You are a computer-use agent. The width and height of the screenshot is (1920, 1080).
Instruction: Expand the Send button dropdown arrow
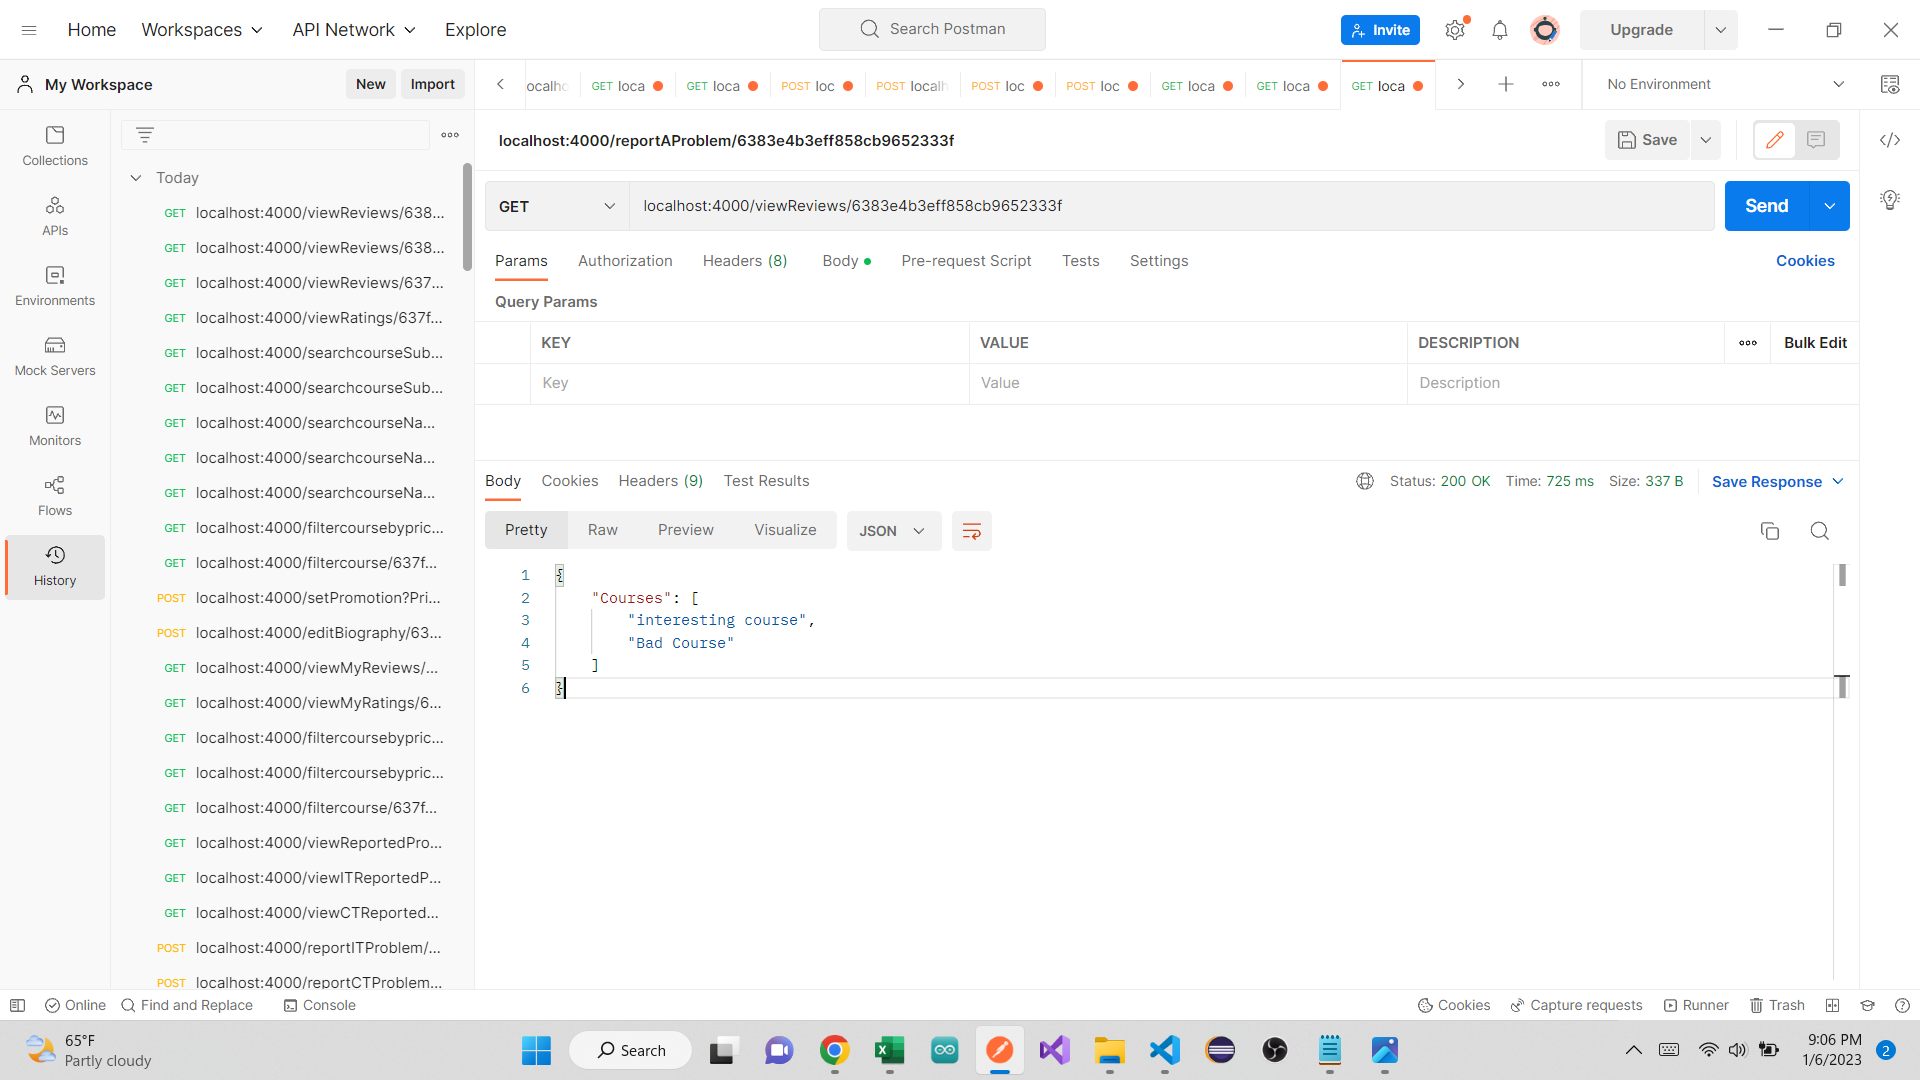tap(1829, 206)
